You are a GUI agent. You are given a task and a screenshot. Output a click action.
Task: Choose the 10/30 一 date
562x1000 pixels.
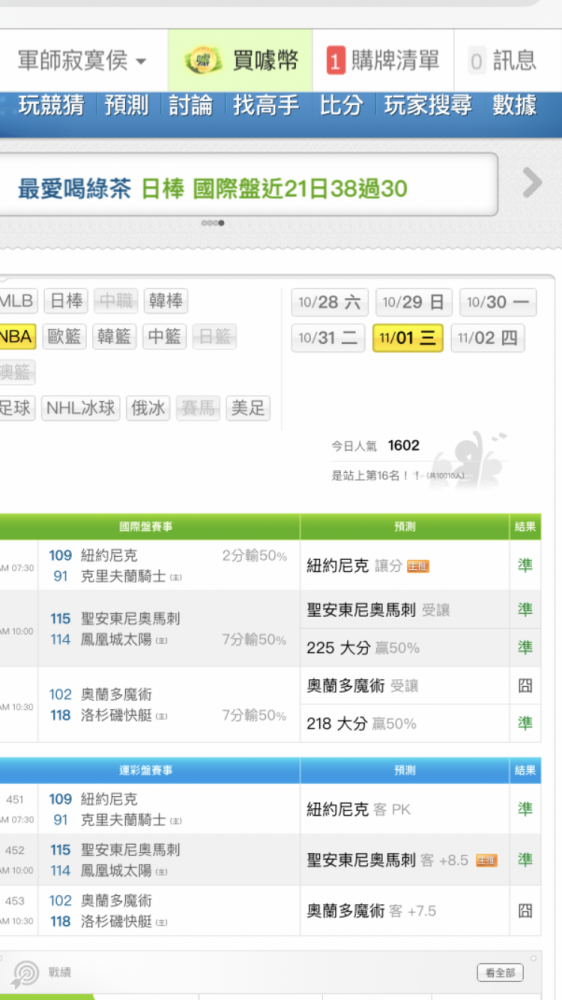pos(498,302)
